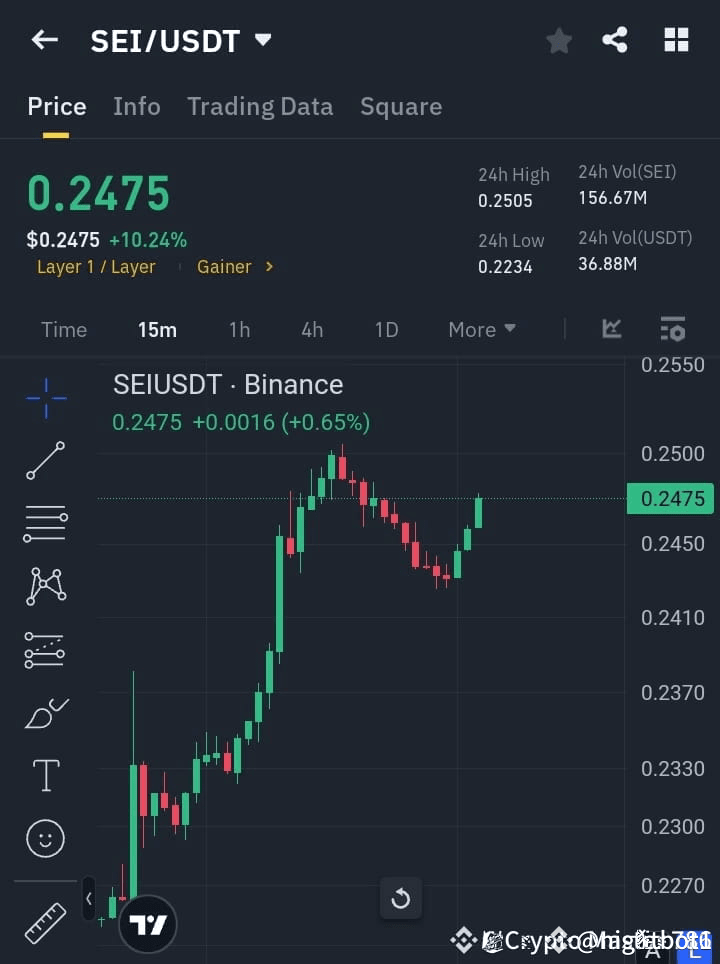Reset the chart view

click(400, 898)
